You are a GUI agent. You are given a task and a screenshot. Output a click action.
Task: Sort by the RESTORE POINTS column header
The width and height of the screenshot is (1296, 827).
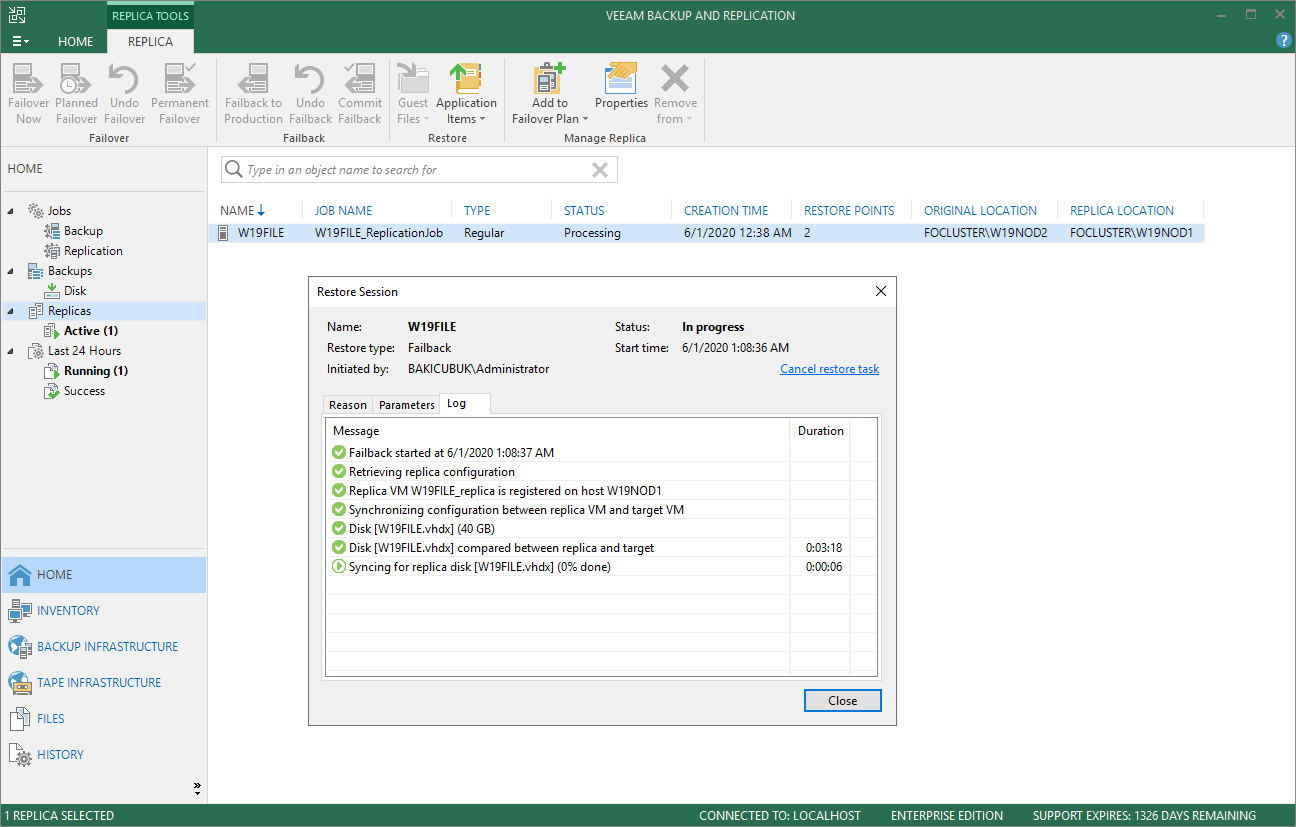click(x=849, y=211)
